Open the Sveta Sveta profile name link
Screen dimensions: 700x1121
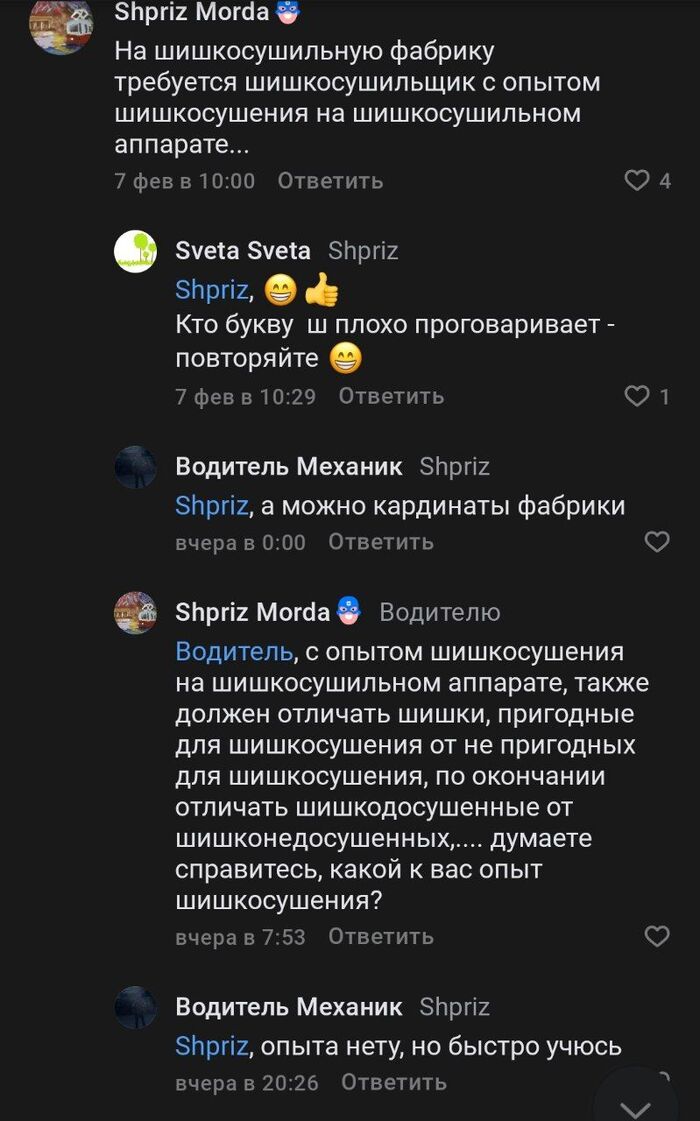pyautogui.click(x=243, y=251)
